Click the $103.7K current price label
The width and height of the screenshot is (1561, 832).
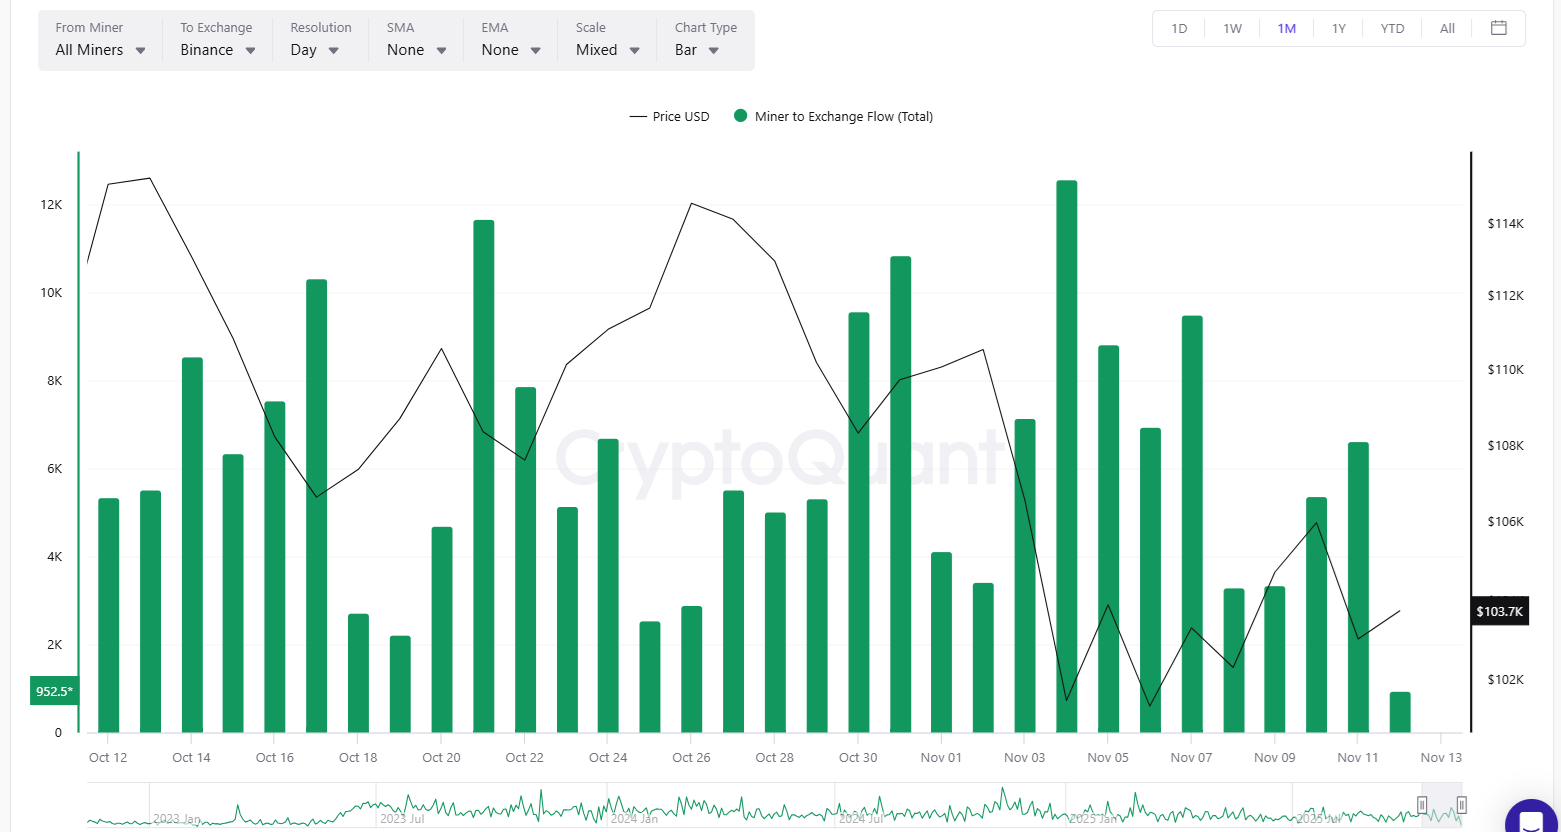click(x=1499, y=611)
